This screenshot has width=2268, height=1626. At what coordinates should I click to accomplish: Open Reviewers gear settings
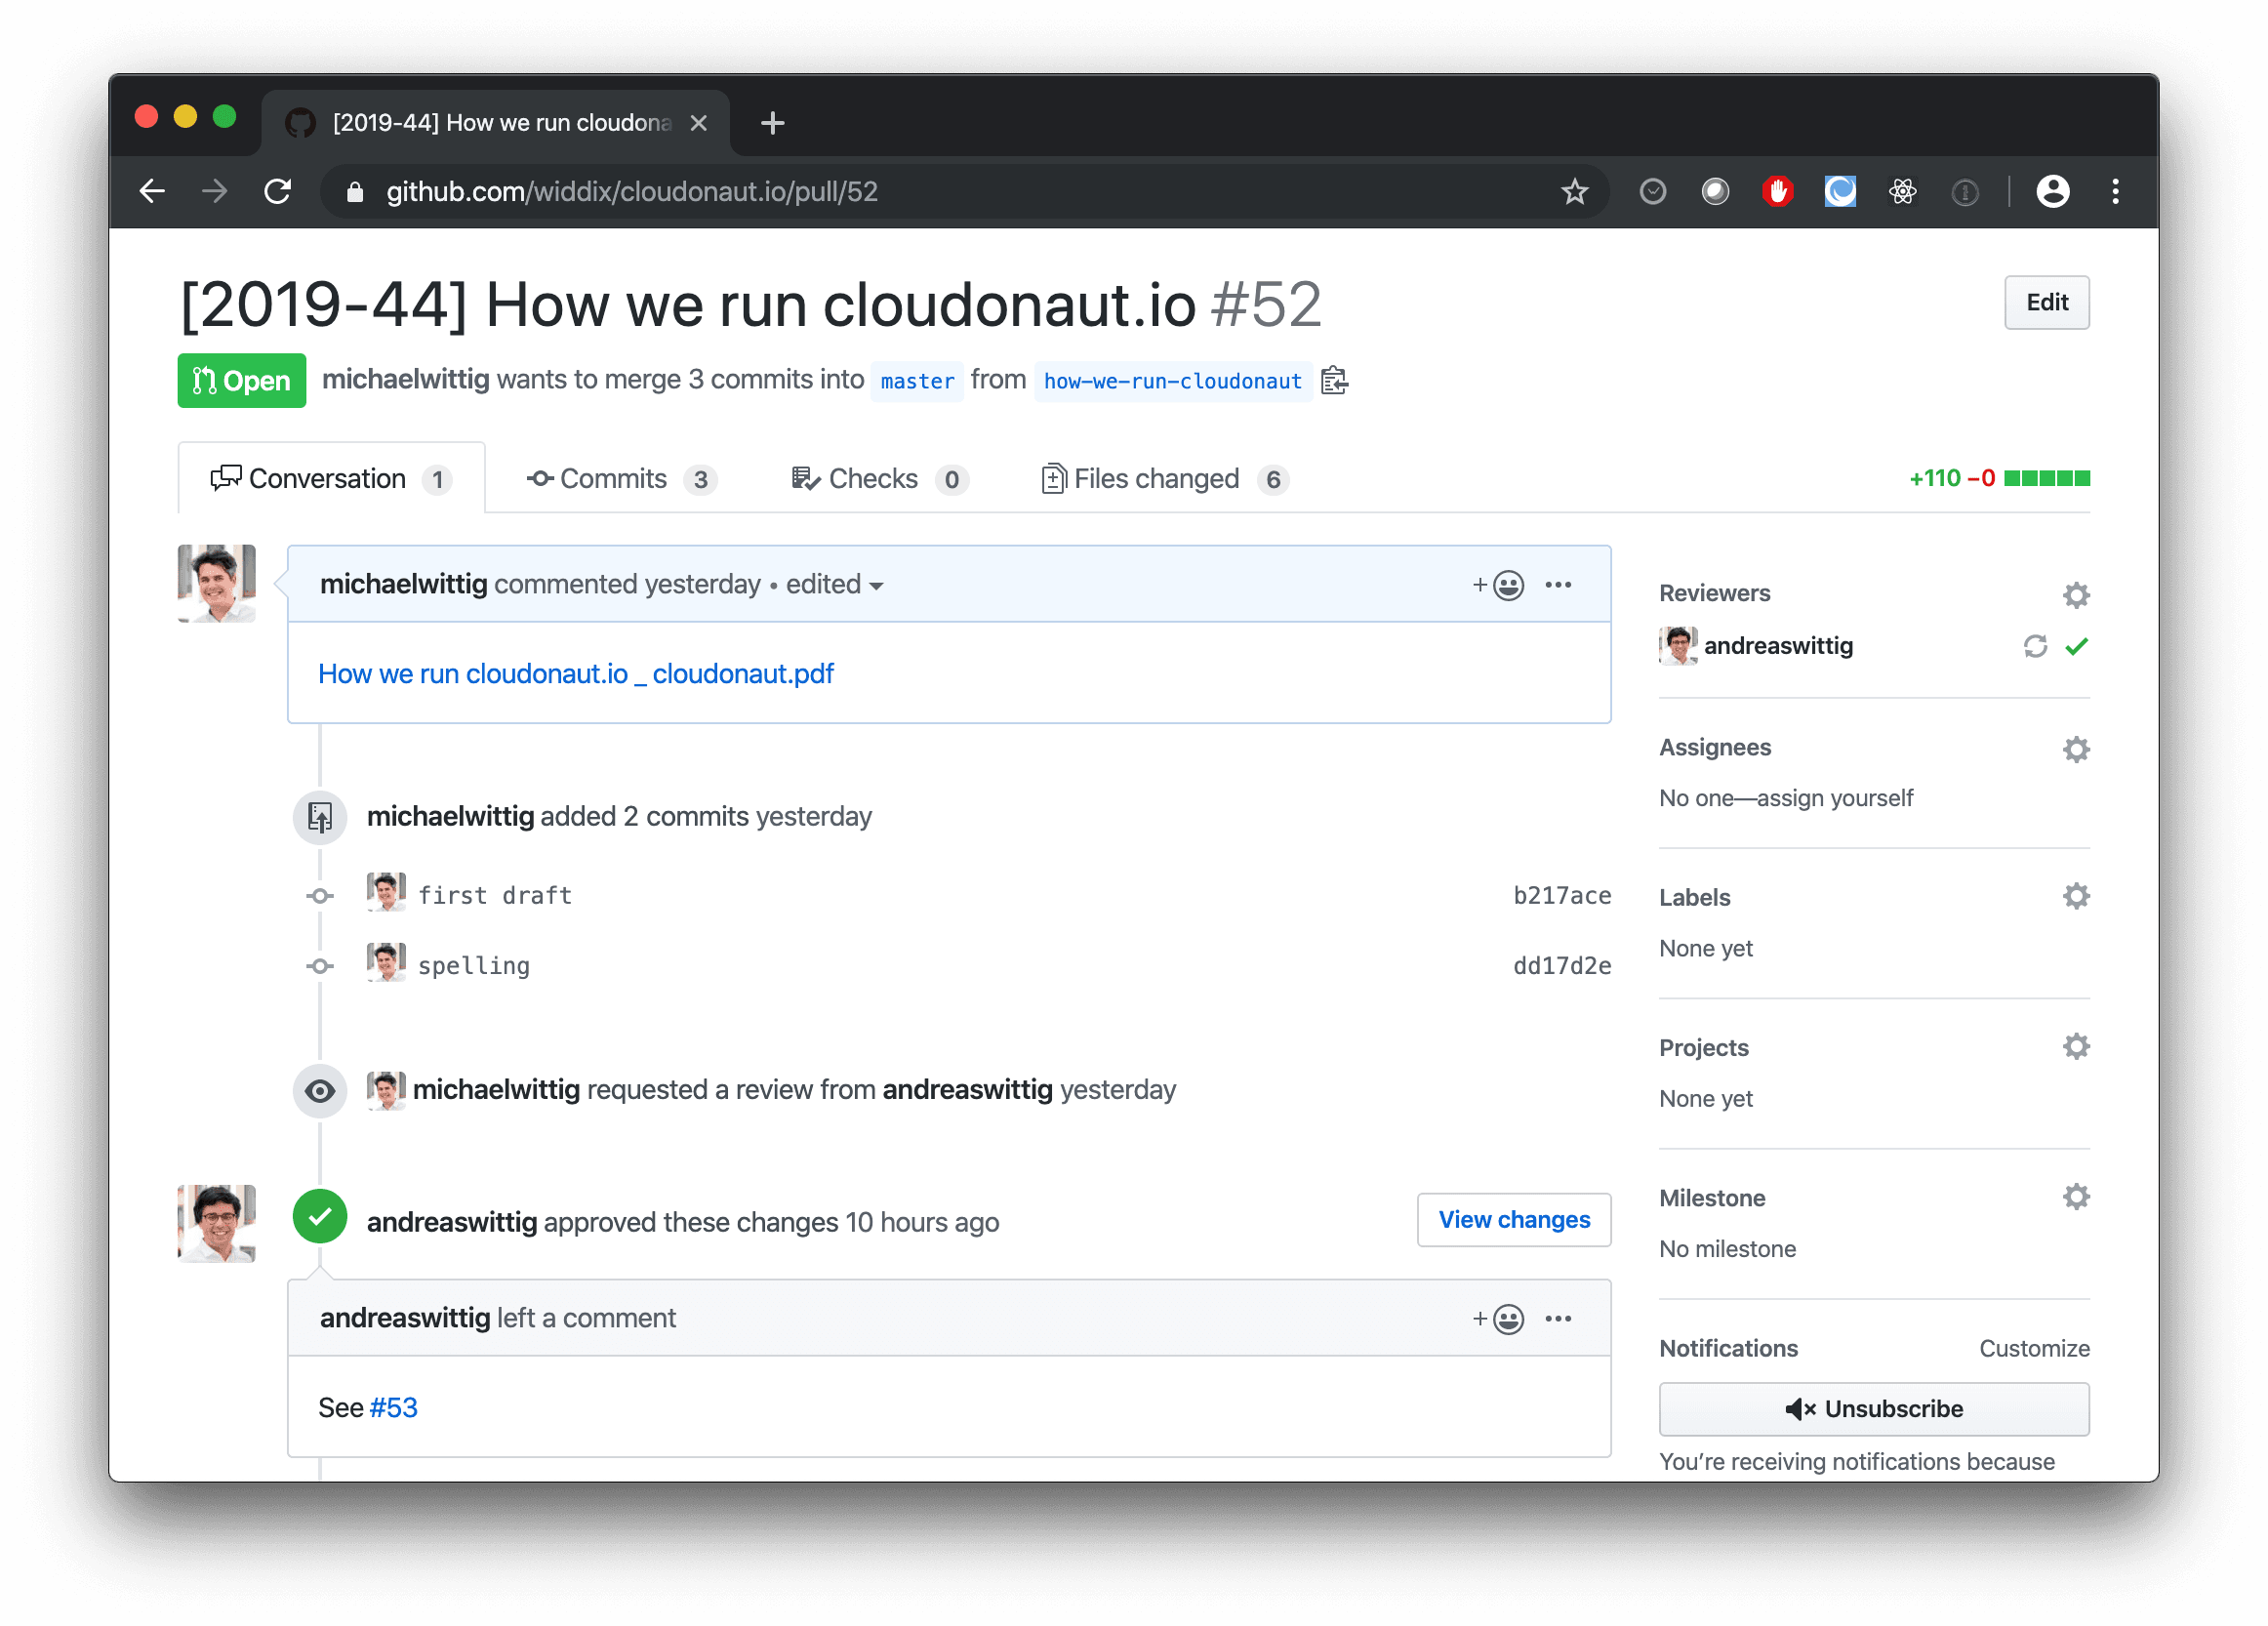pos(2075,595)
